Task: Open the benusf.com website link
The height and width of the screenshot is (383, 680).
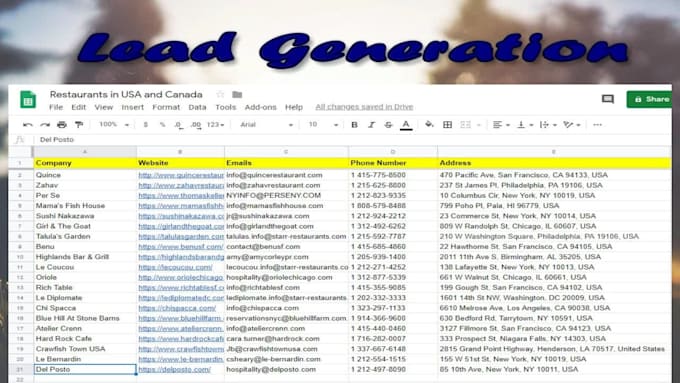Action: pyautogui.click(x=180, y=247)
